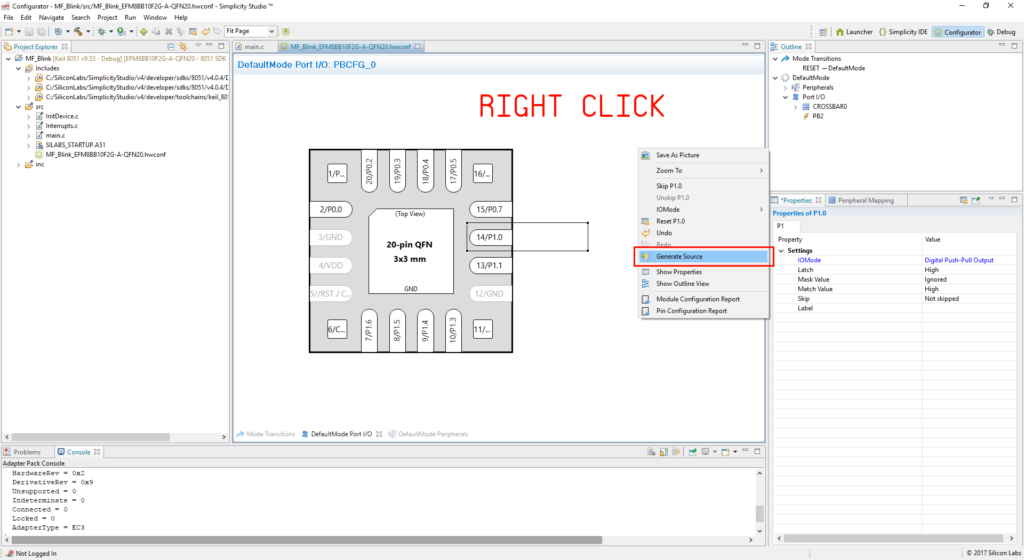Image resolution: width=1024 pixels, height=560 pixels.
Task: Switch to the main.c editor tab
Action: [x=254, y=47]
